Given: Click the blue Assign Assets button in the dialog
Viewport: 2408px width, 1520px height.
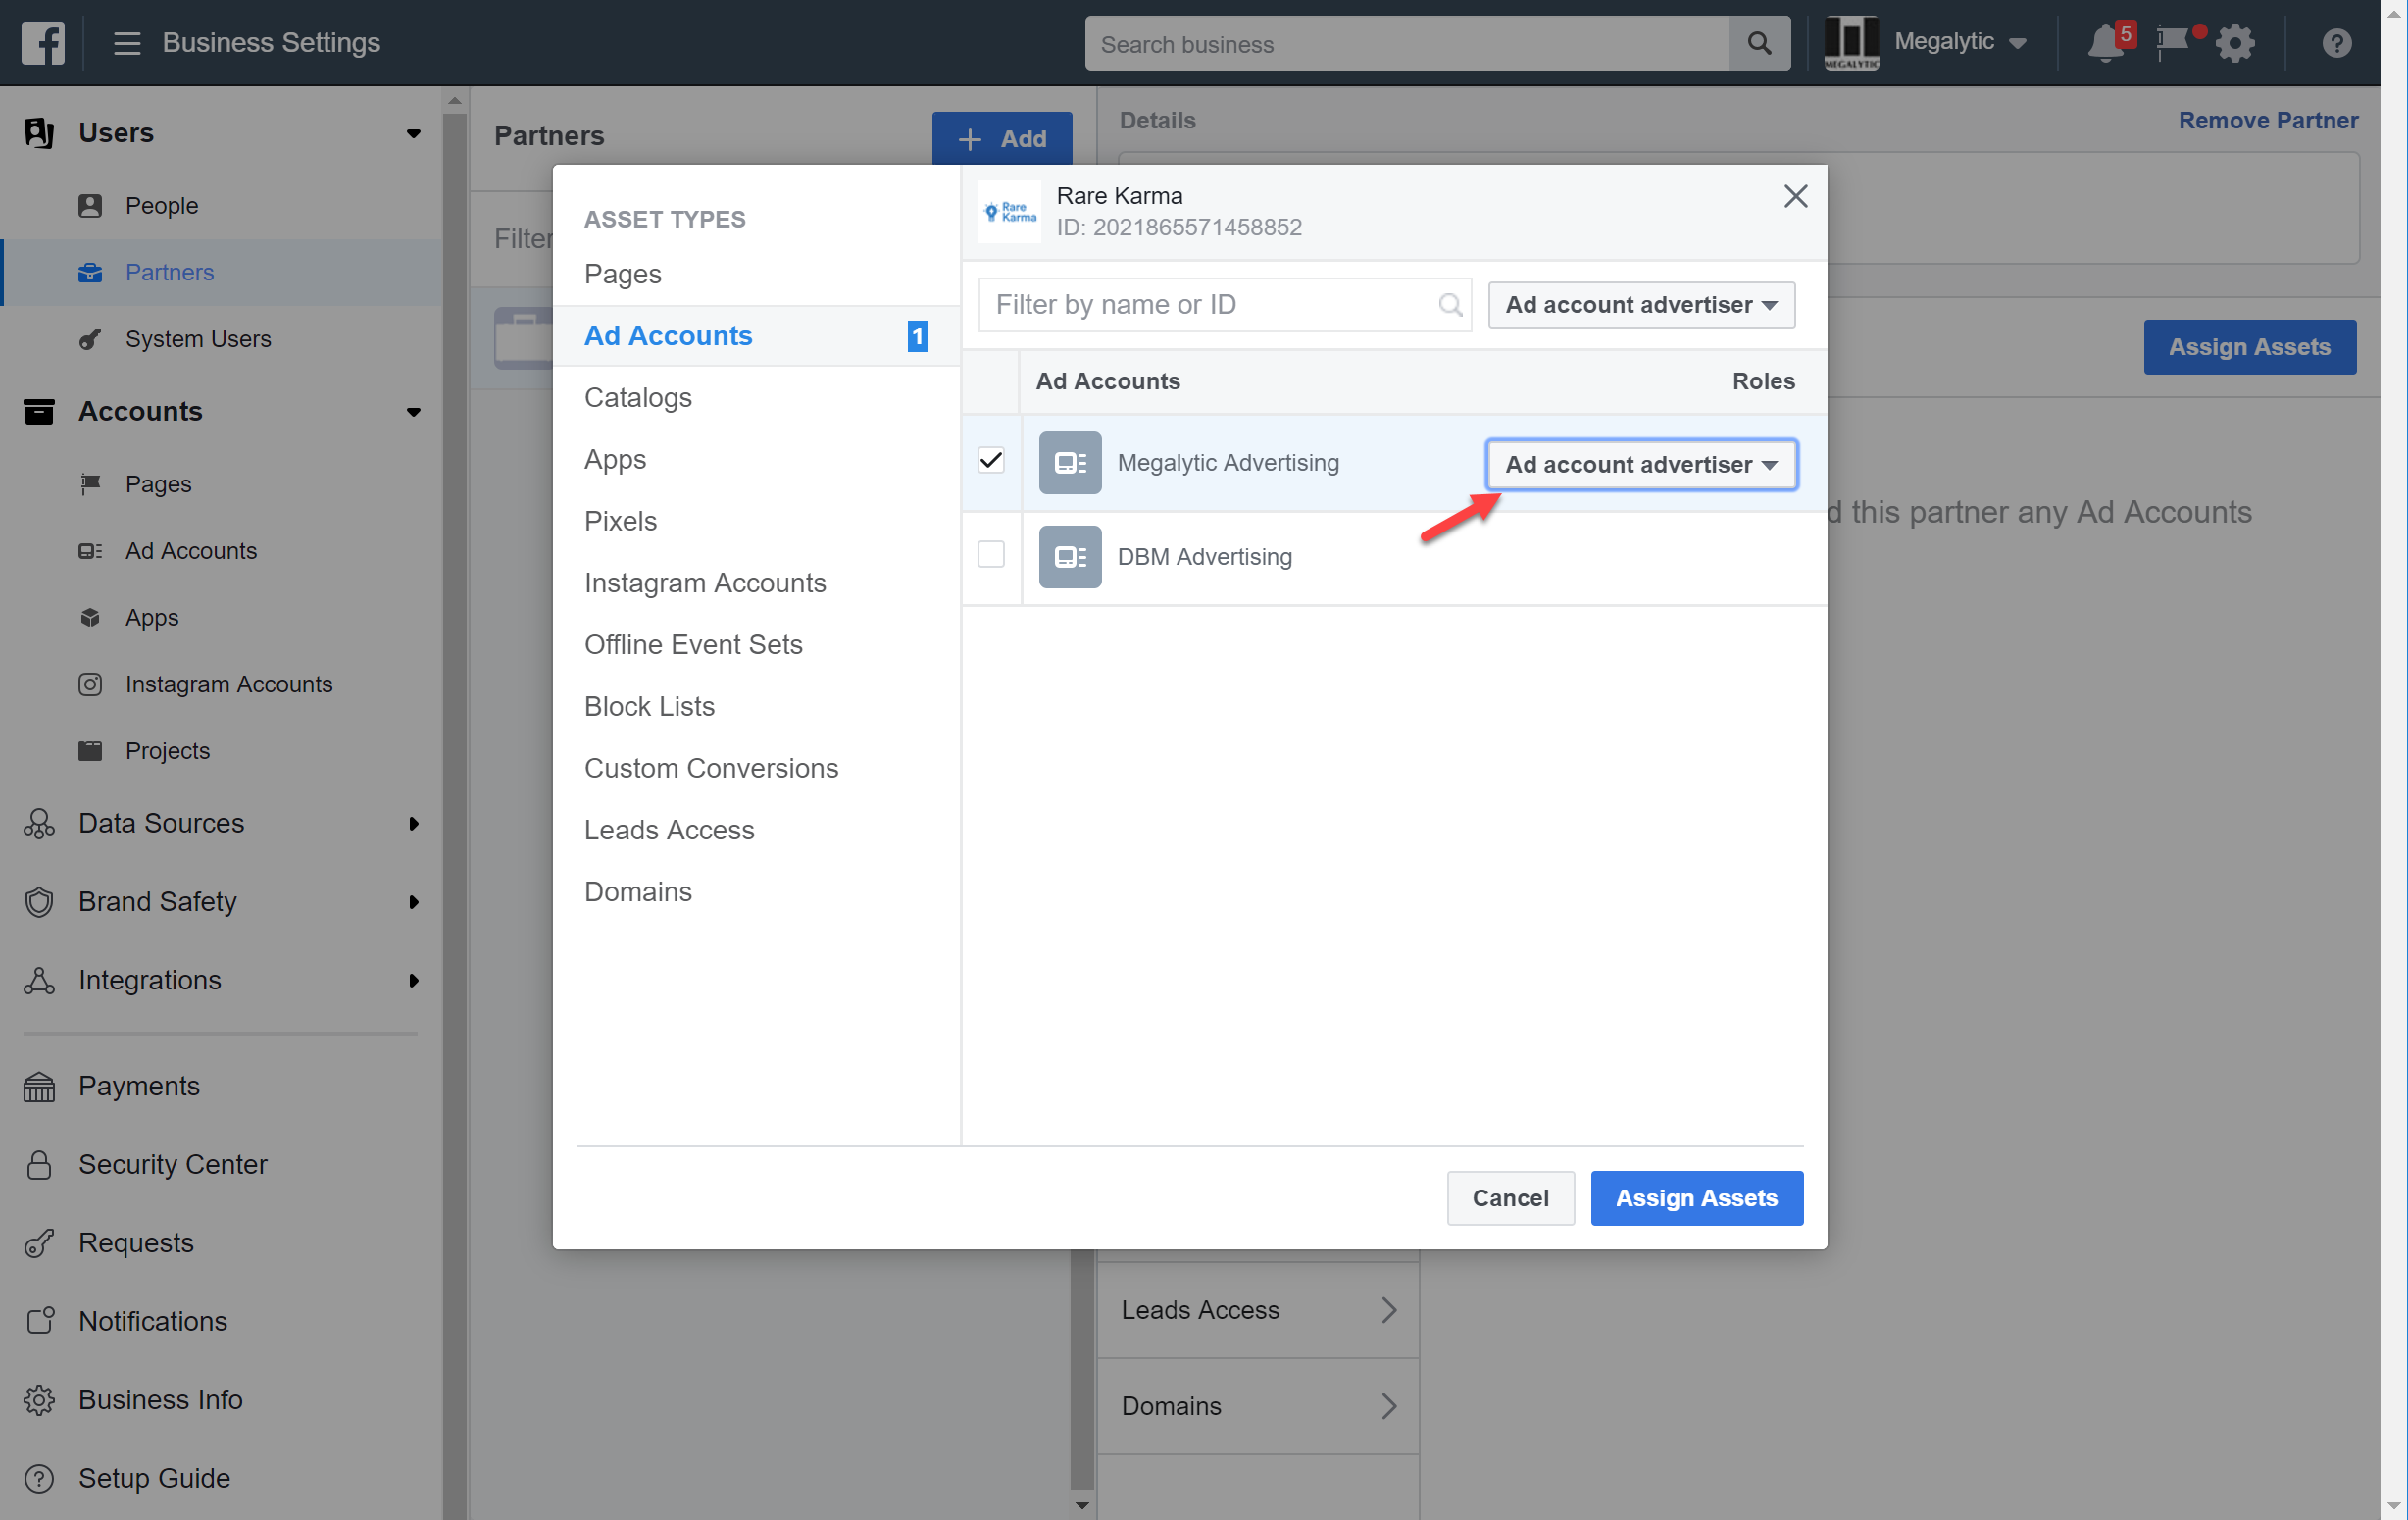Looking at the screenshot, I should [x=1696, y=1198].
